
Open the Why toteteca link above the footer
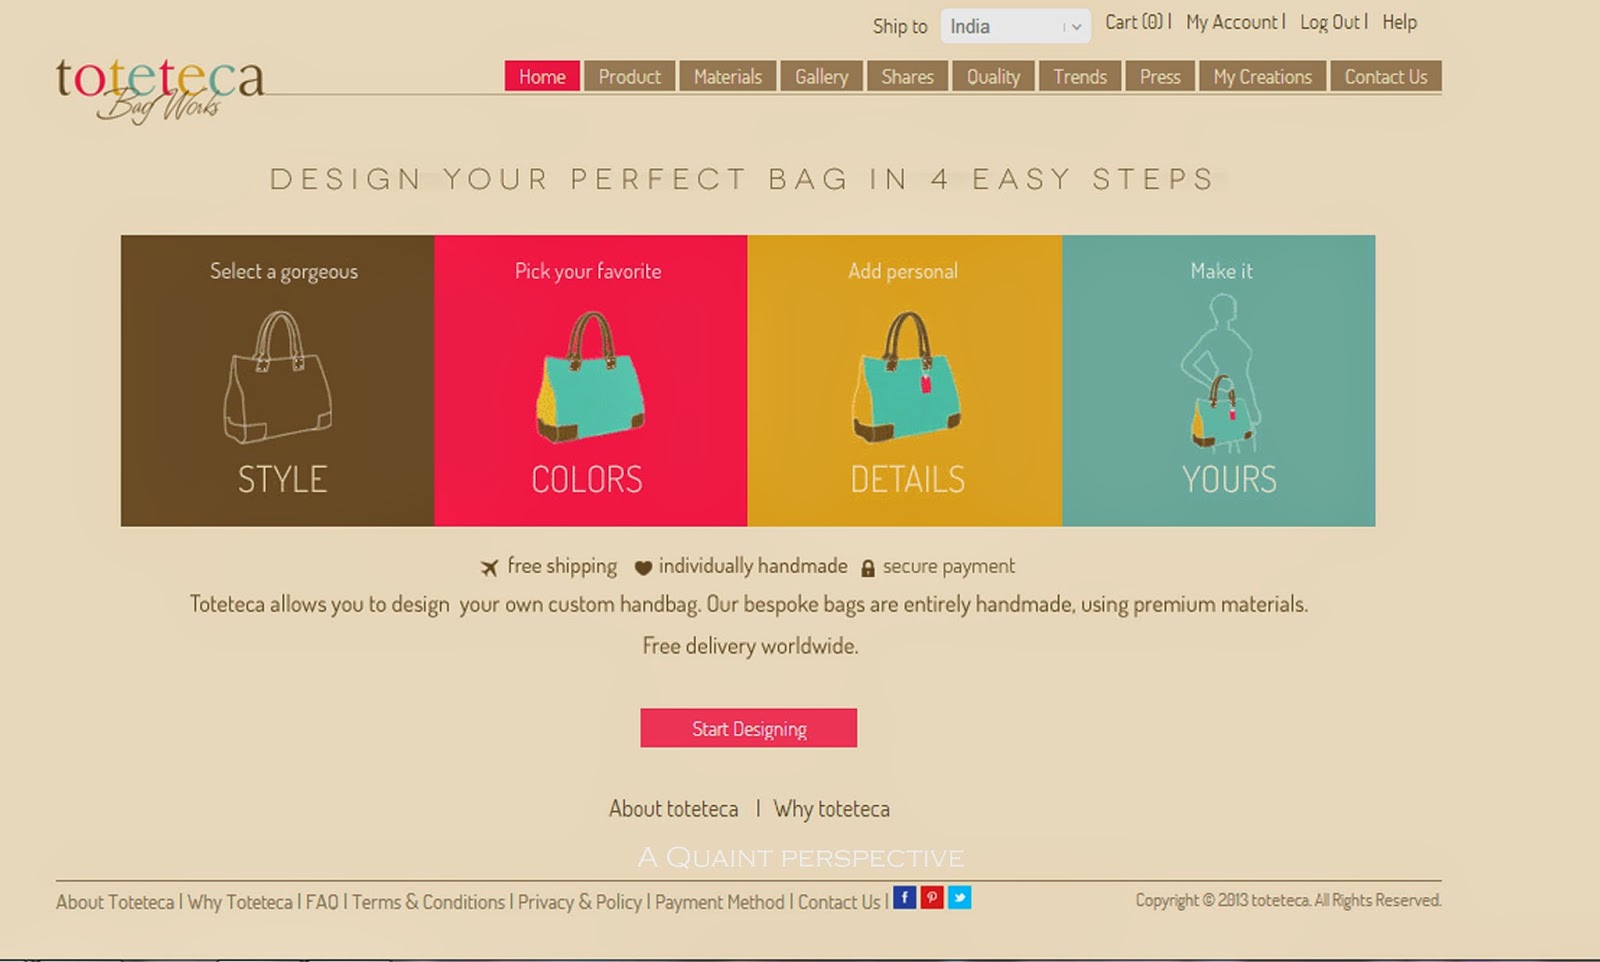coord(832,809)
